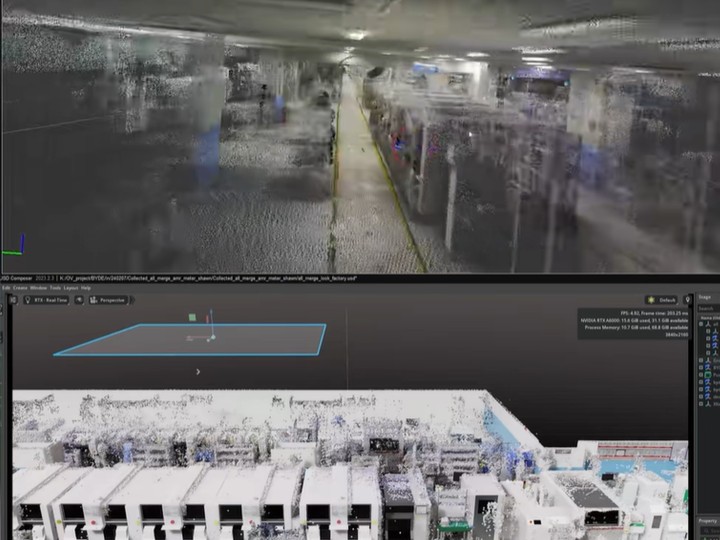Screen dimensions: 720x540
Task: Click the eye display options icon
Action: pyautogui.click(x=79, y=300)
